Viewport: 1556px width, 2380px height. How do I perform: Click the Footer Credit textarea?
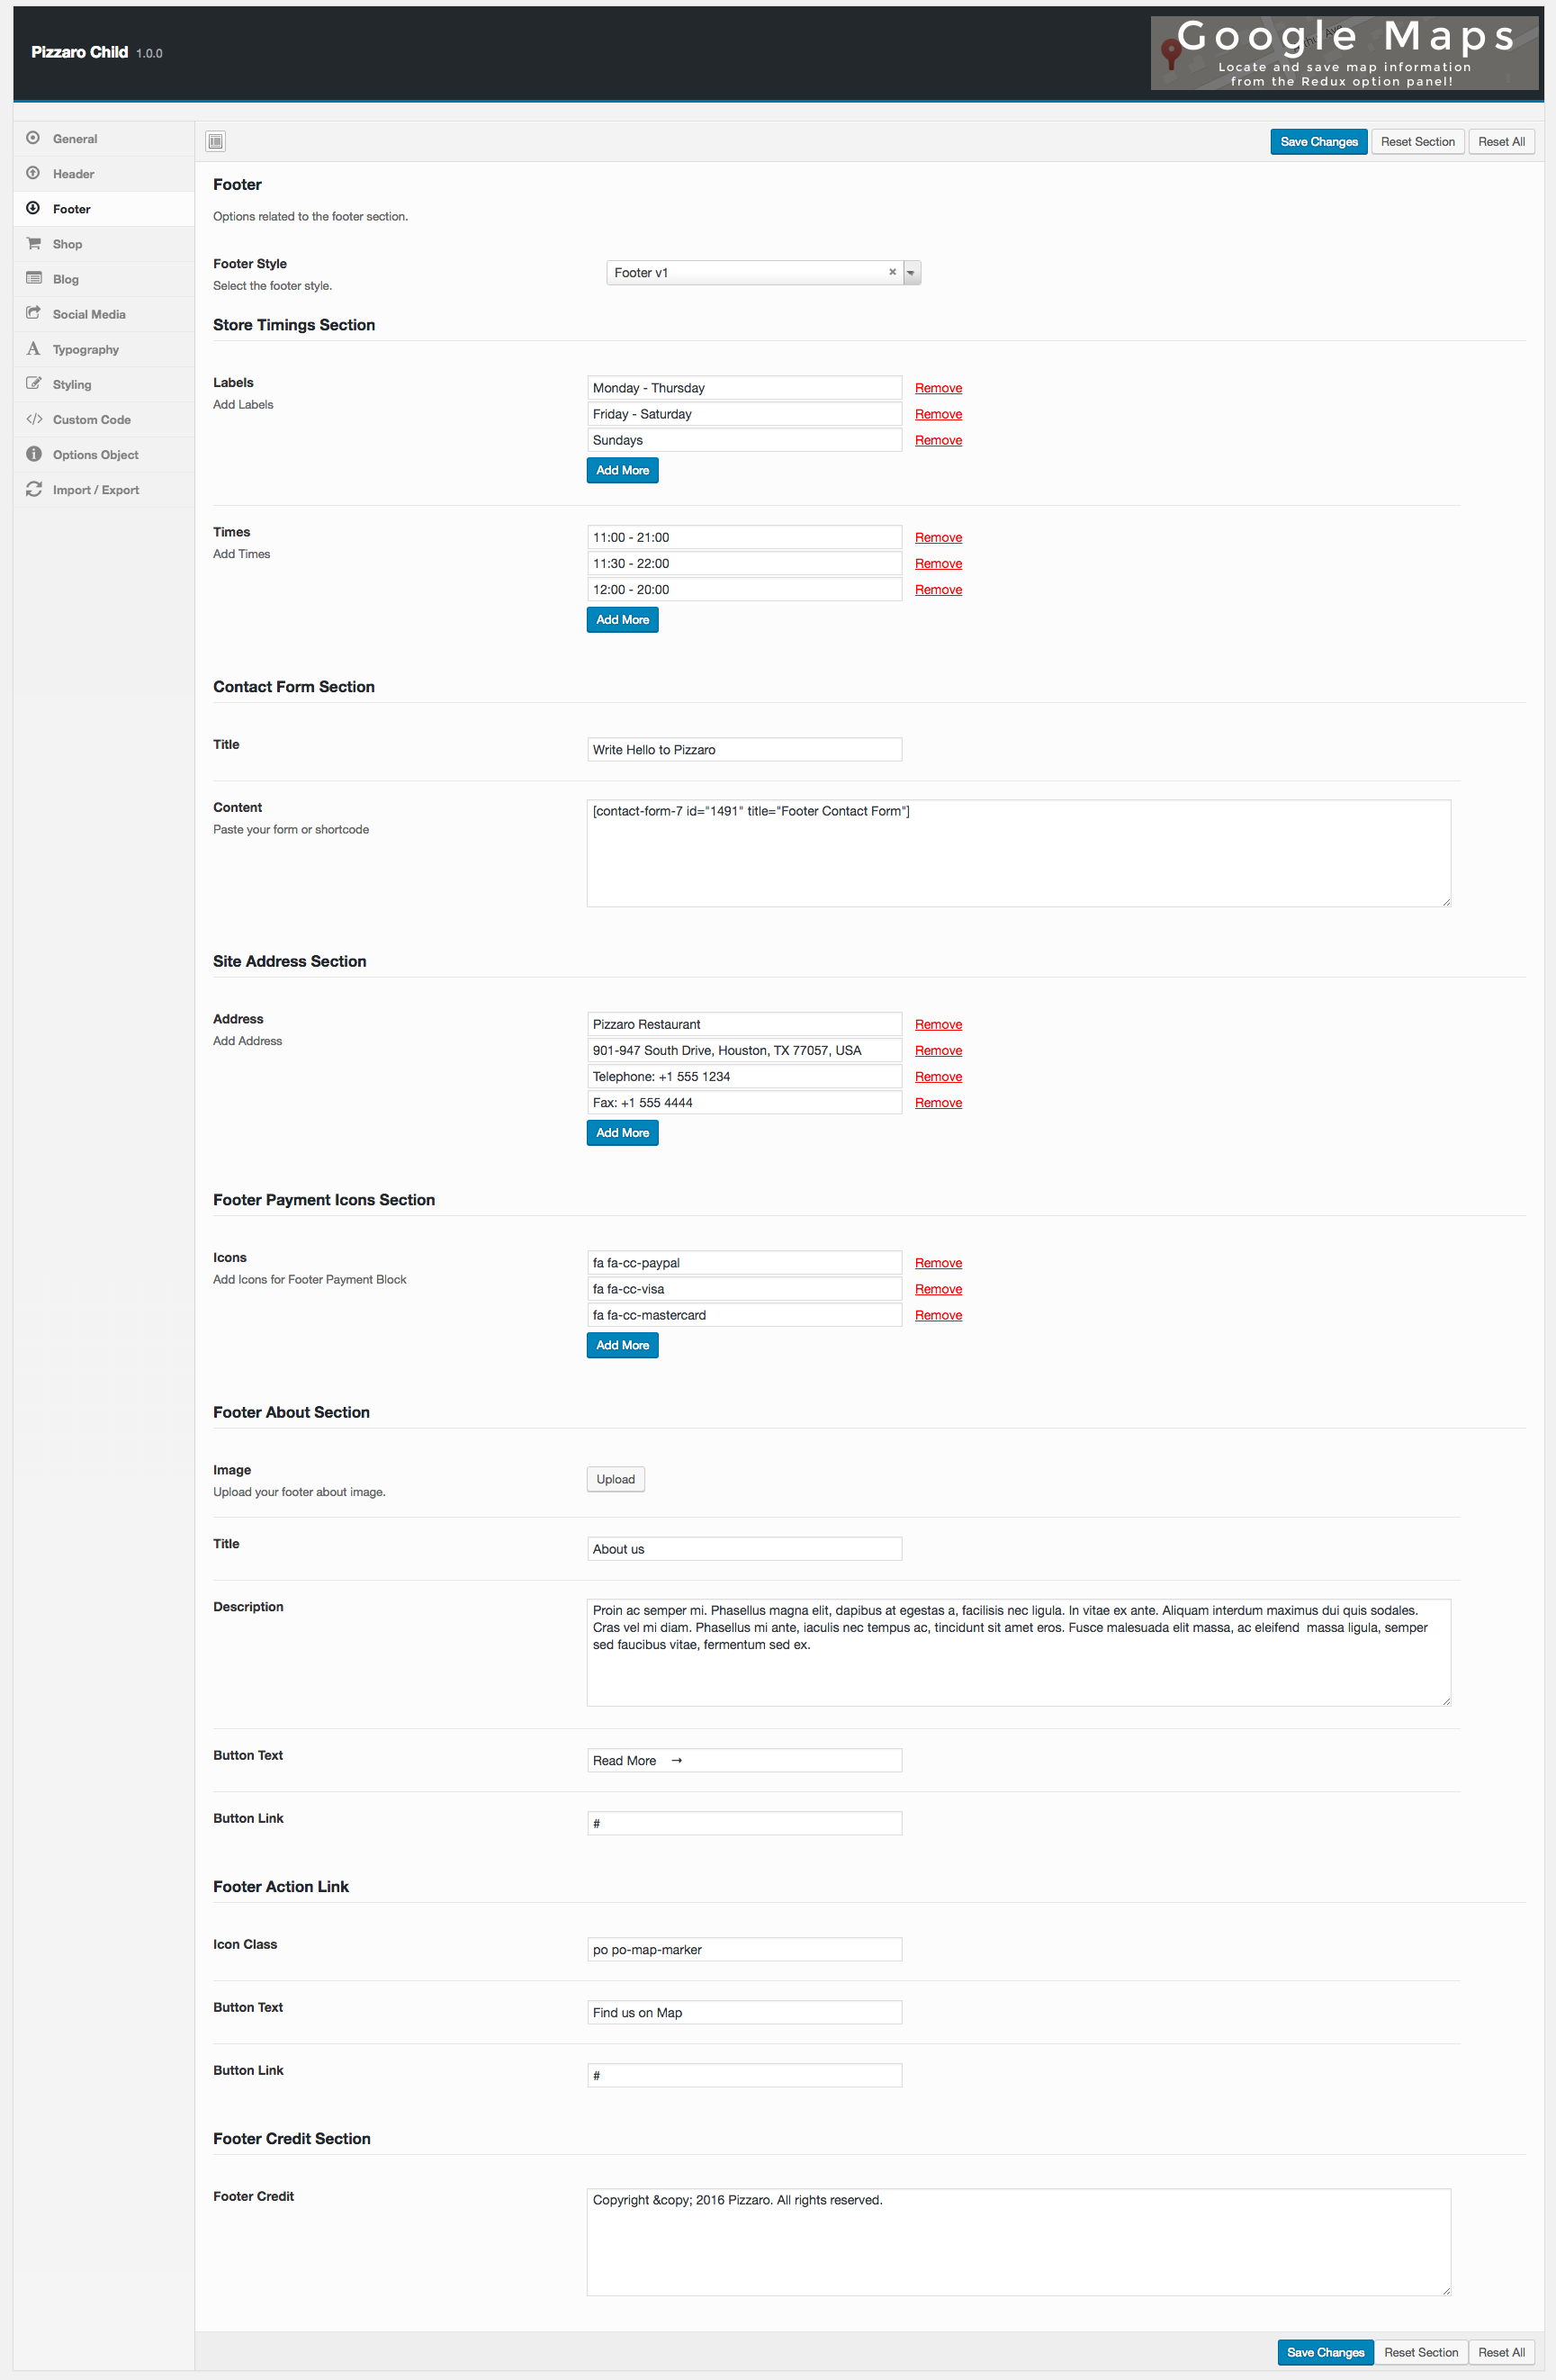click(1018, 2242)
